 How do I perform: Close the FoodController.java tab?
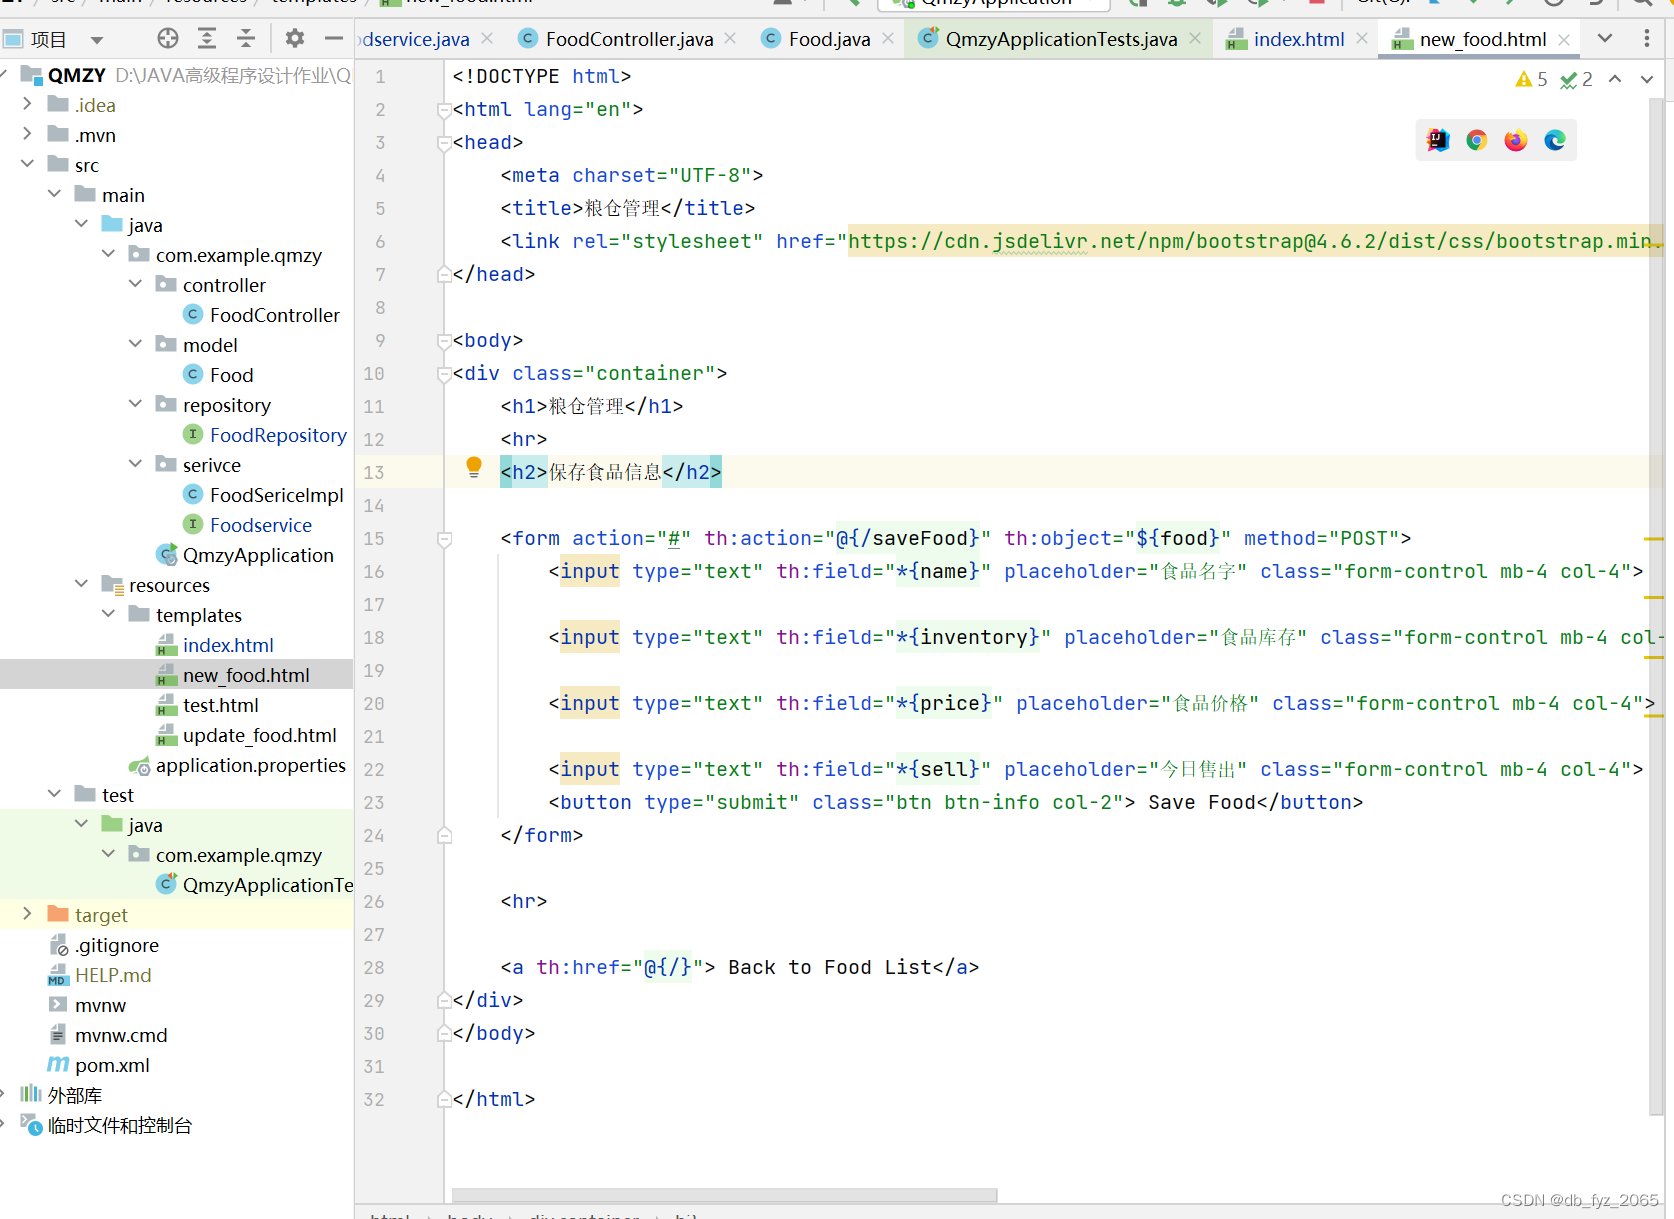pos(730,38)
